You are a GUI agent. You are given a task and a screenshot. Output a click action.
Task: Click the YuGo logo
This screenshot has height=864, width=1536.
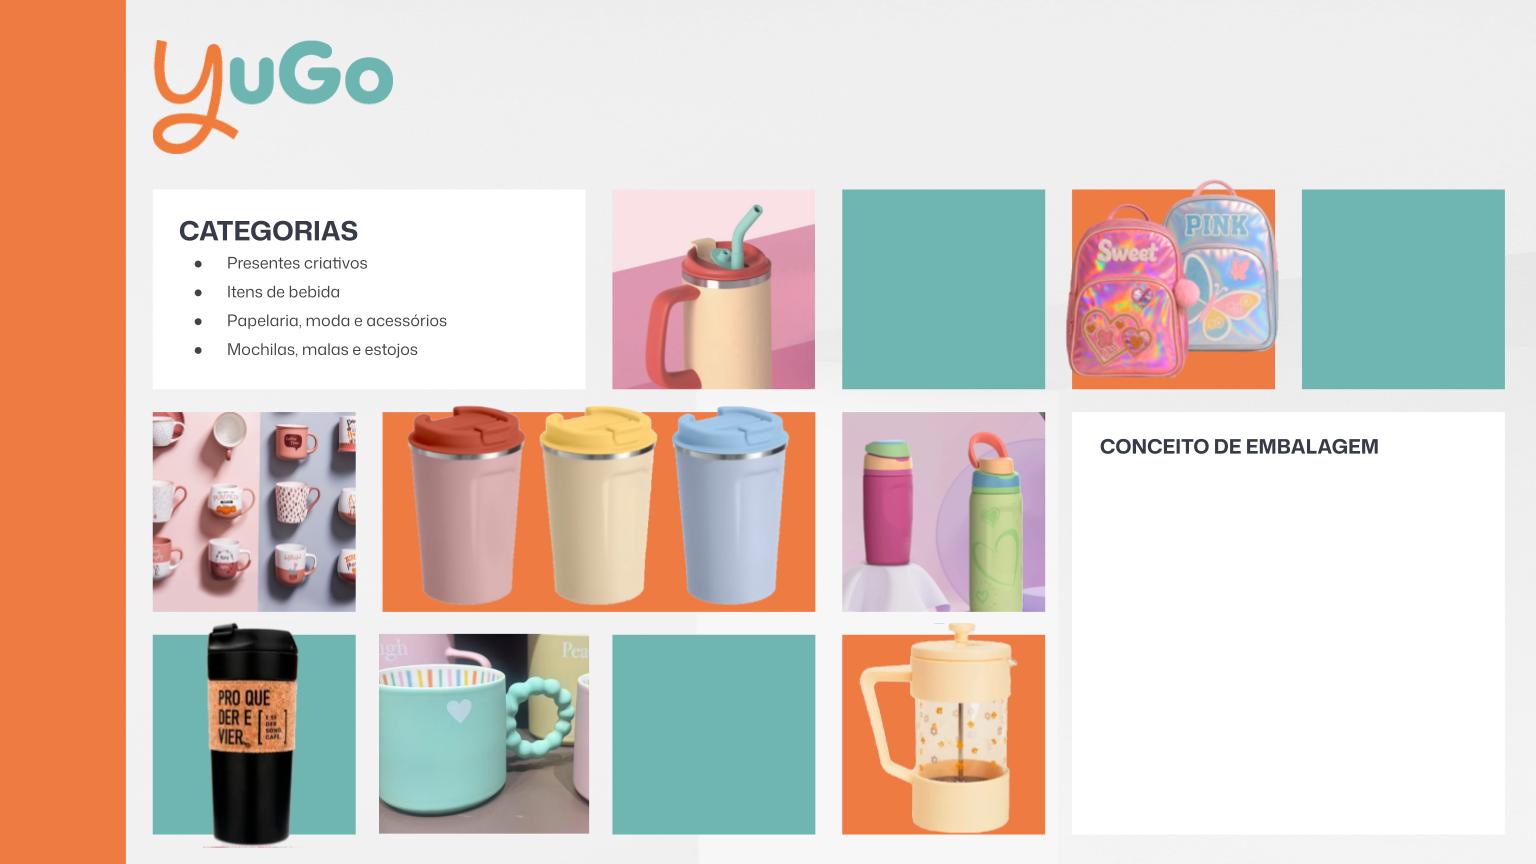tap(272, 96)
